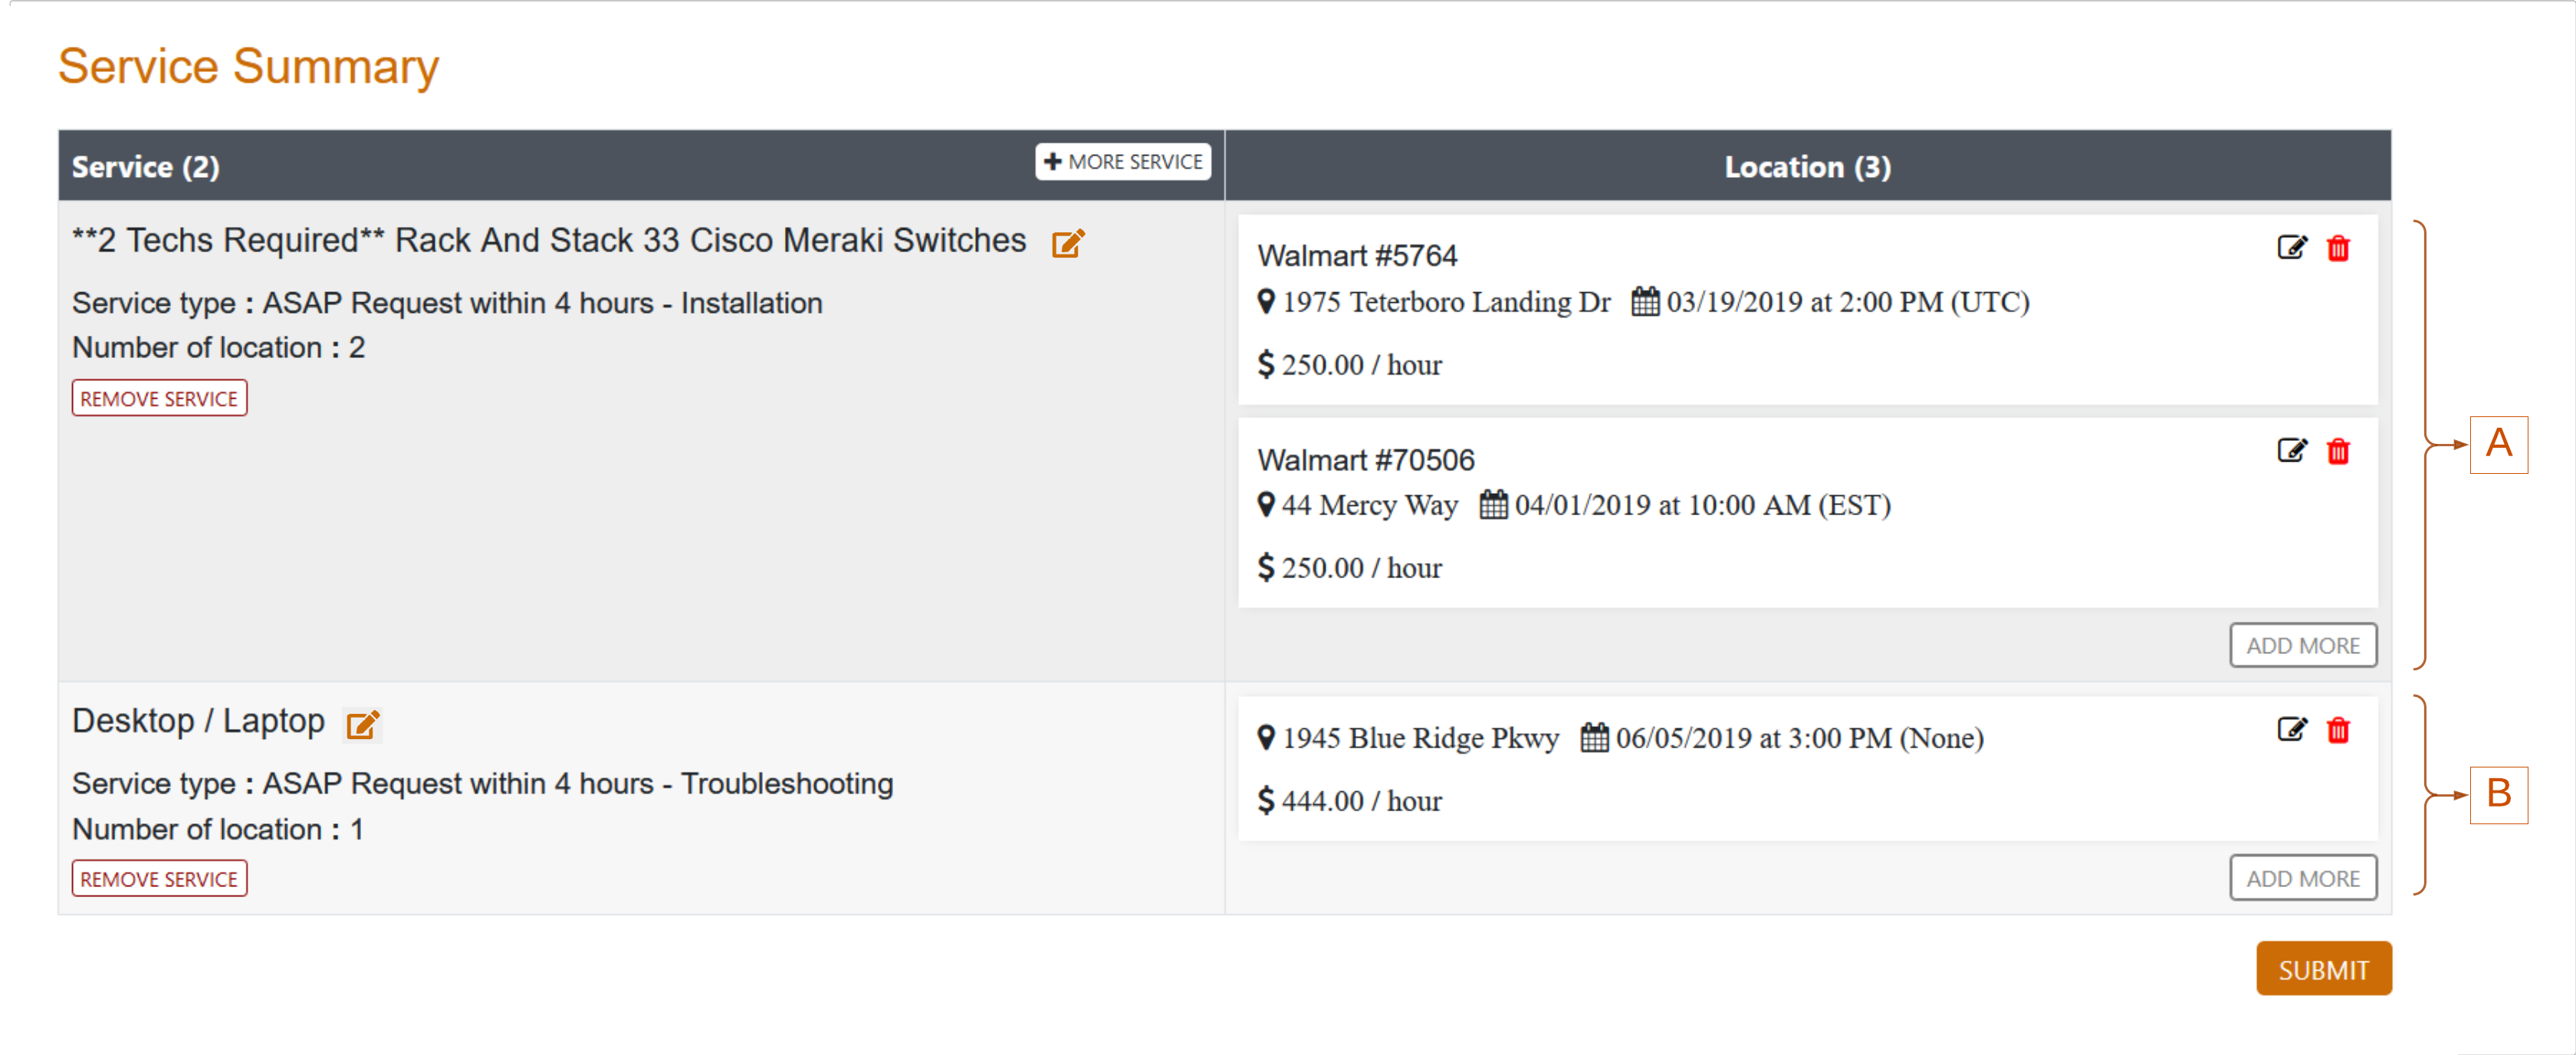Image resolution: width=2576 pixels, height=1055 pixels.
Task: Edit Walmart #70506 location entry
Action: pos(2291,450)
